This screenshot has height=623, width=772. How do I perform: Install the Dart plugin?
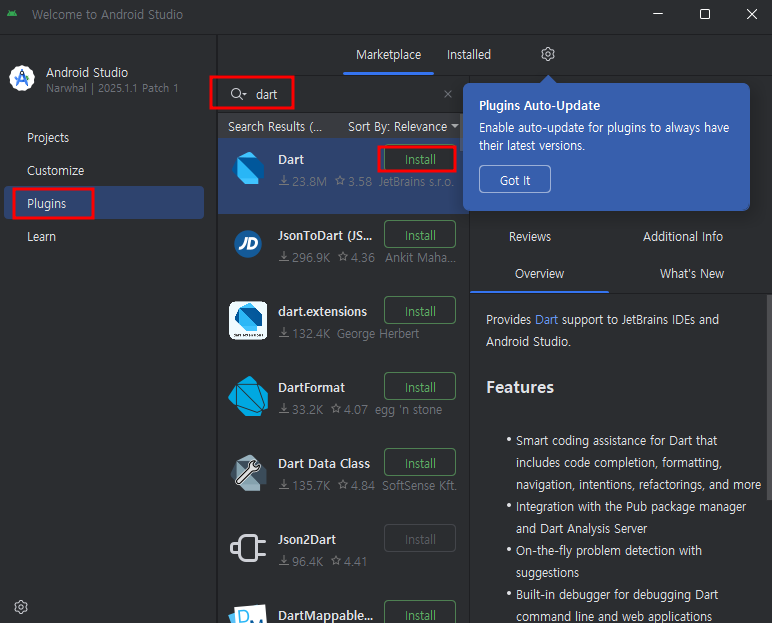pyautogui.click(x=420, y=159)
